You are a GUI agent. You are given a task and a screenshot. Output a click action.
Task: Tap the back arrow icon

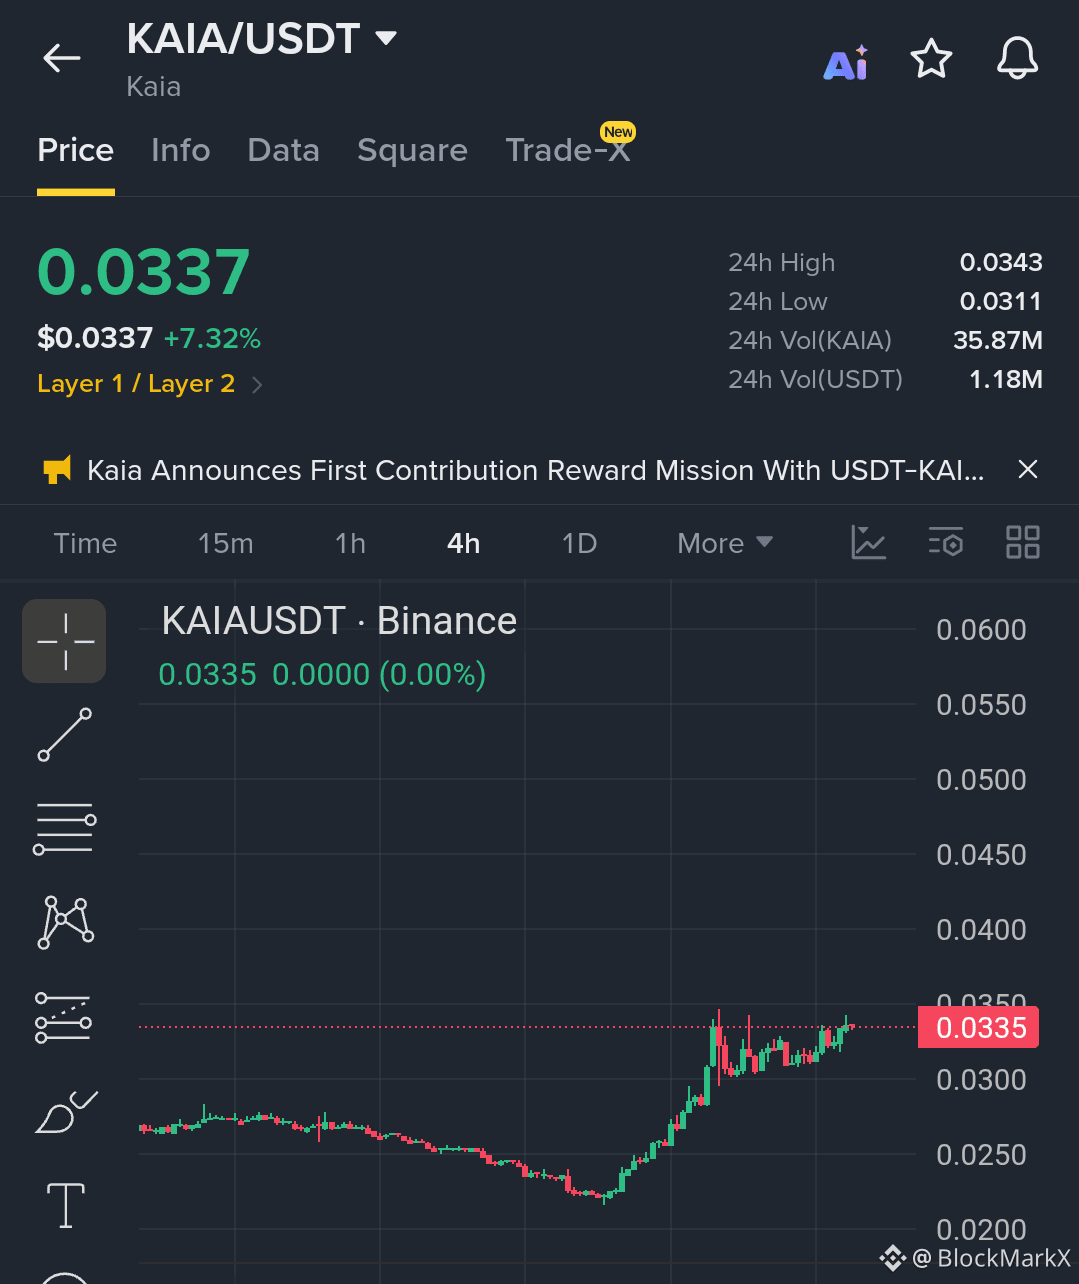click(62, 58)
